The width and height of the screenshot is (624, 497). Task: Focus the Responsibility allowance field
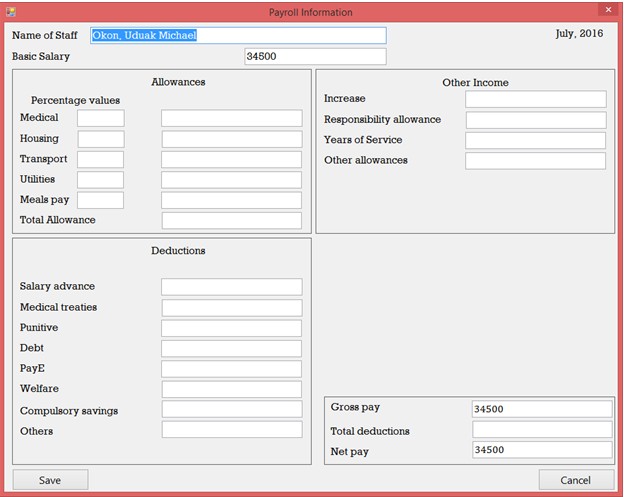click(536, 120)
